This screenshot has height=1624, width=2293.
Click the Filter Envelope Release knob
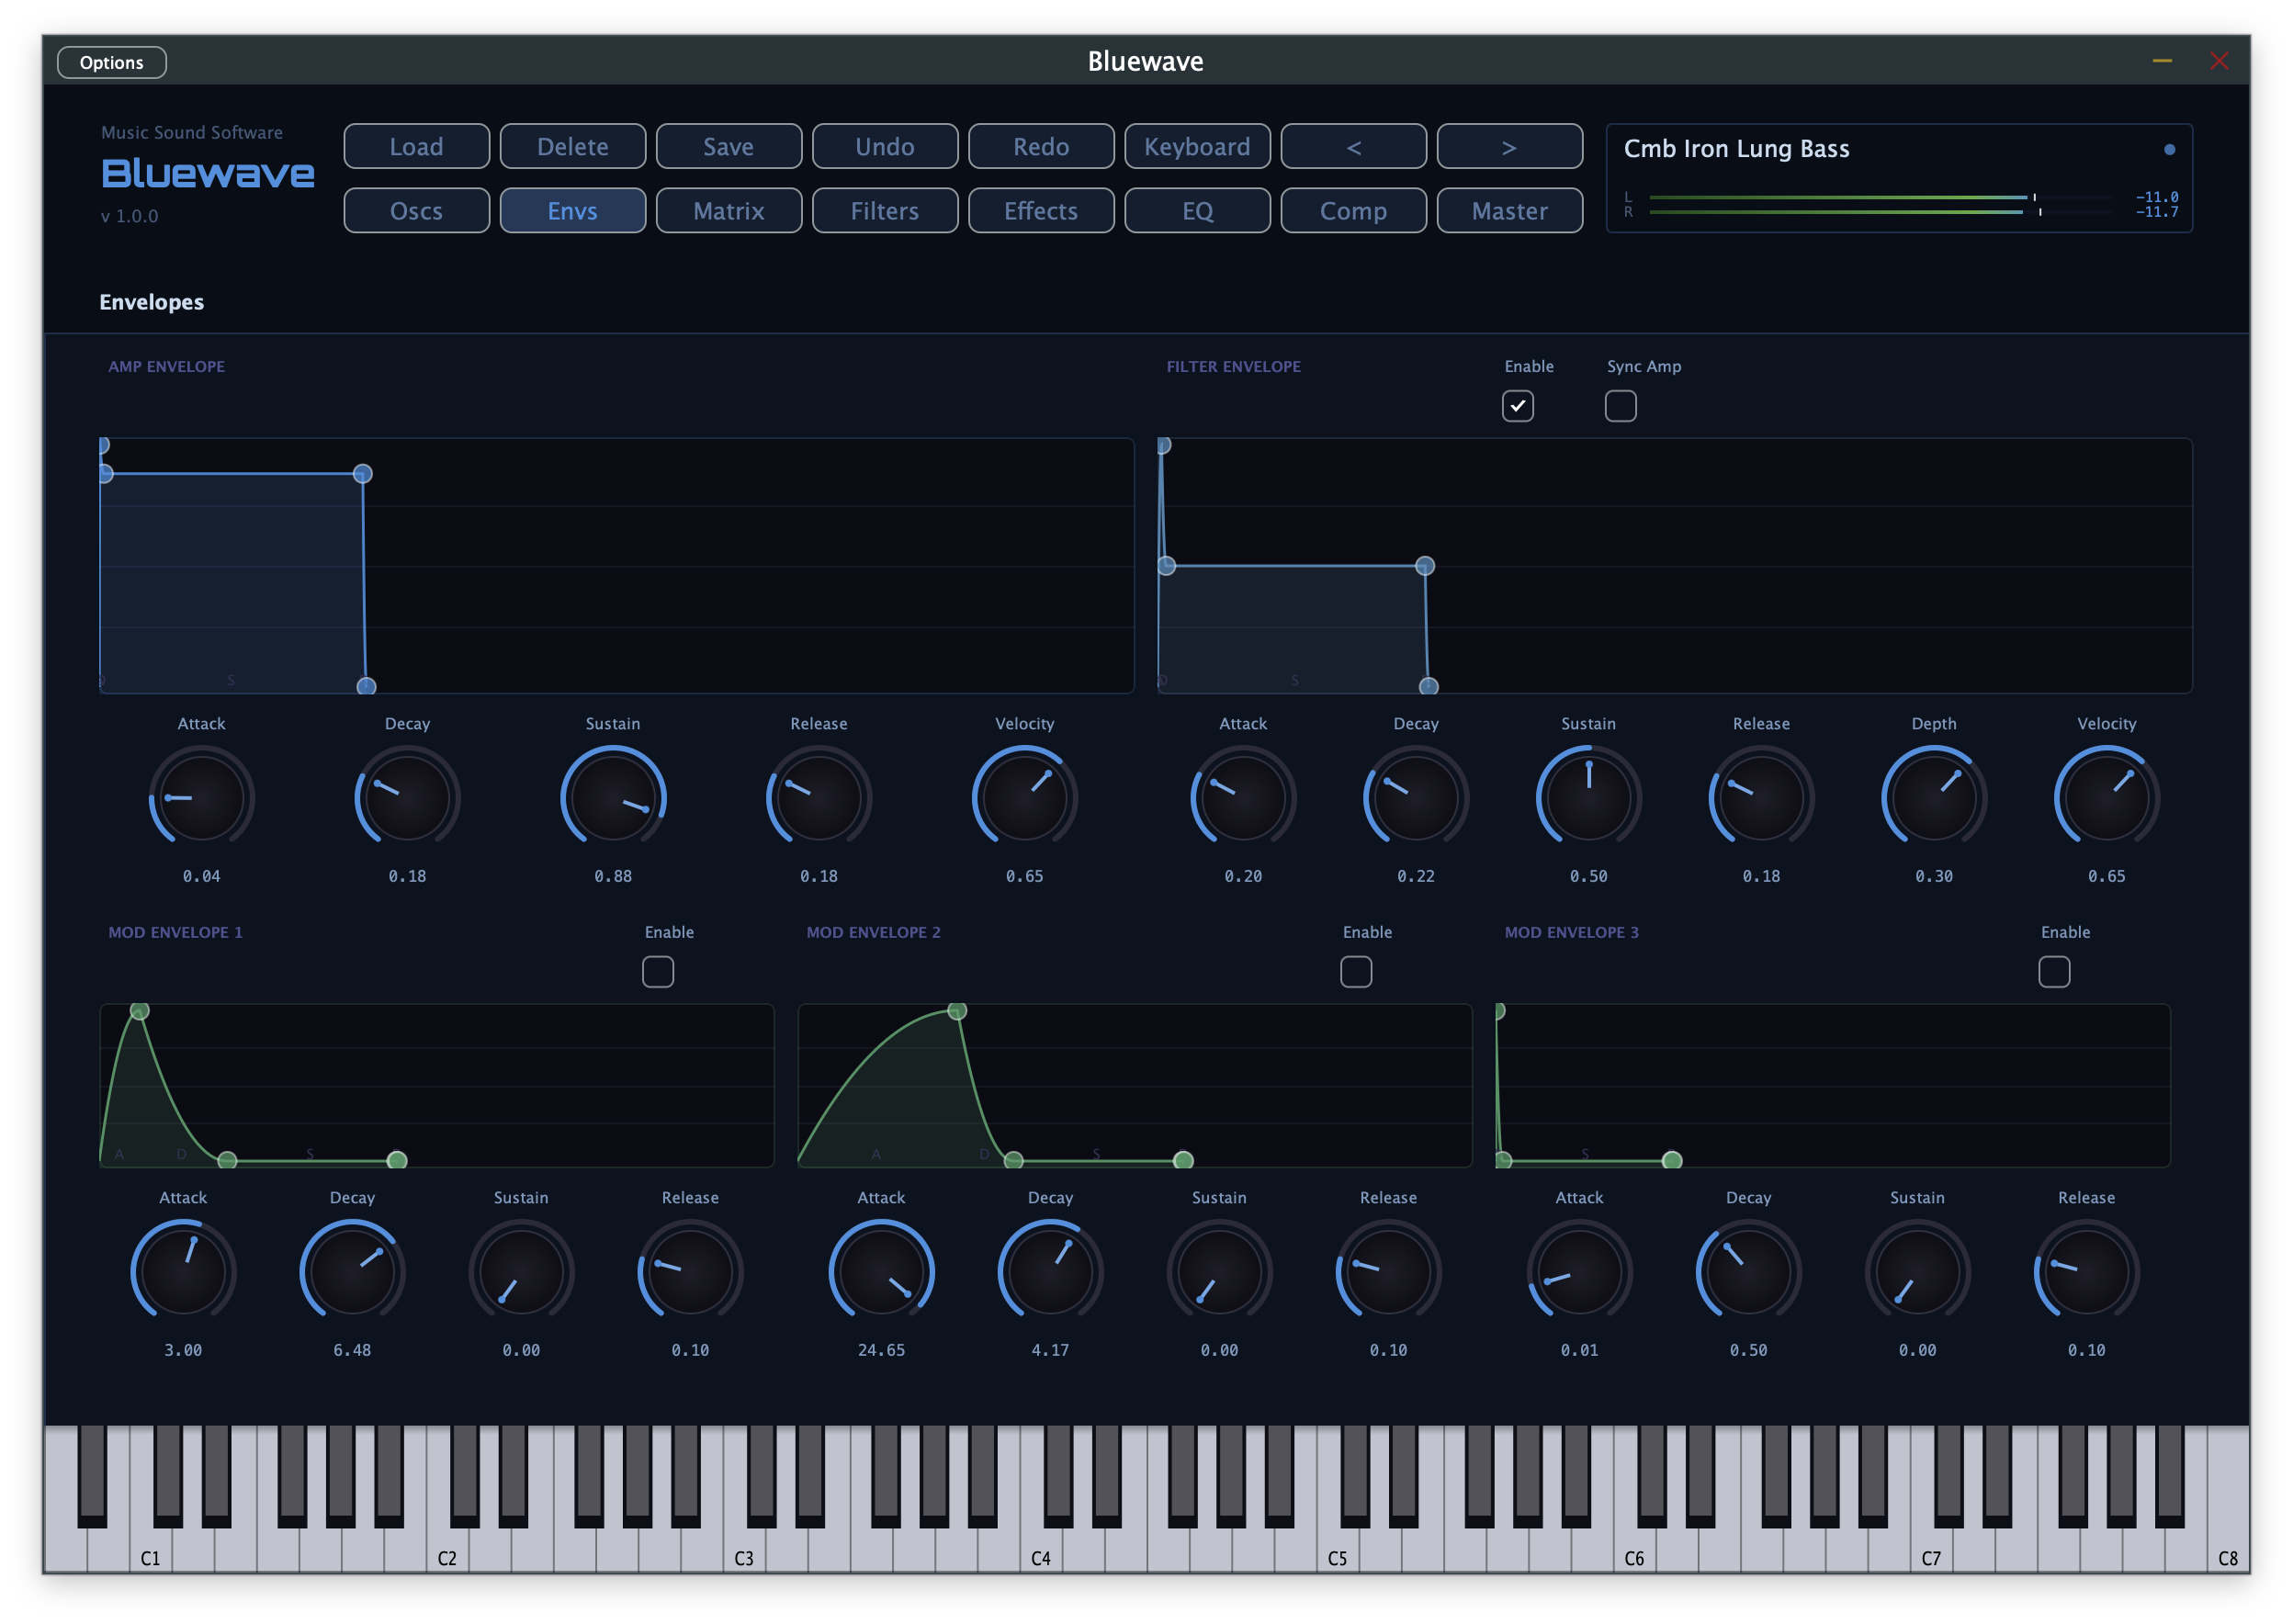(x=1761, y=798)
